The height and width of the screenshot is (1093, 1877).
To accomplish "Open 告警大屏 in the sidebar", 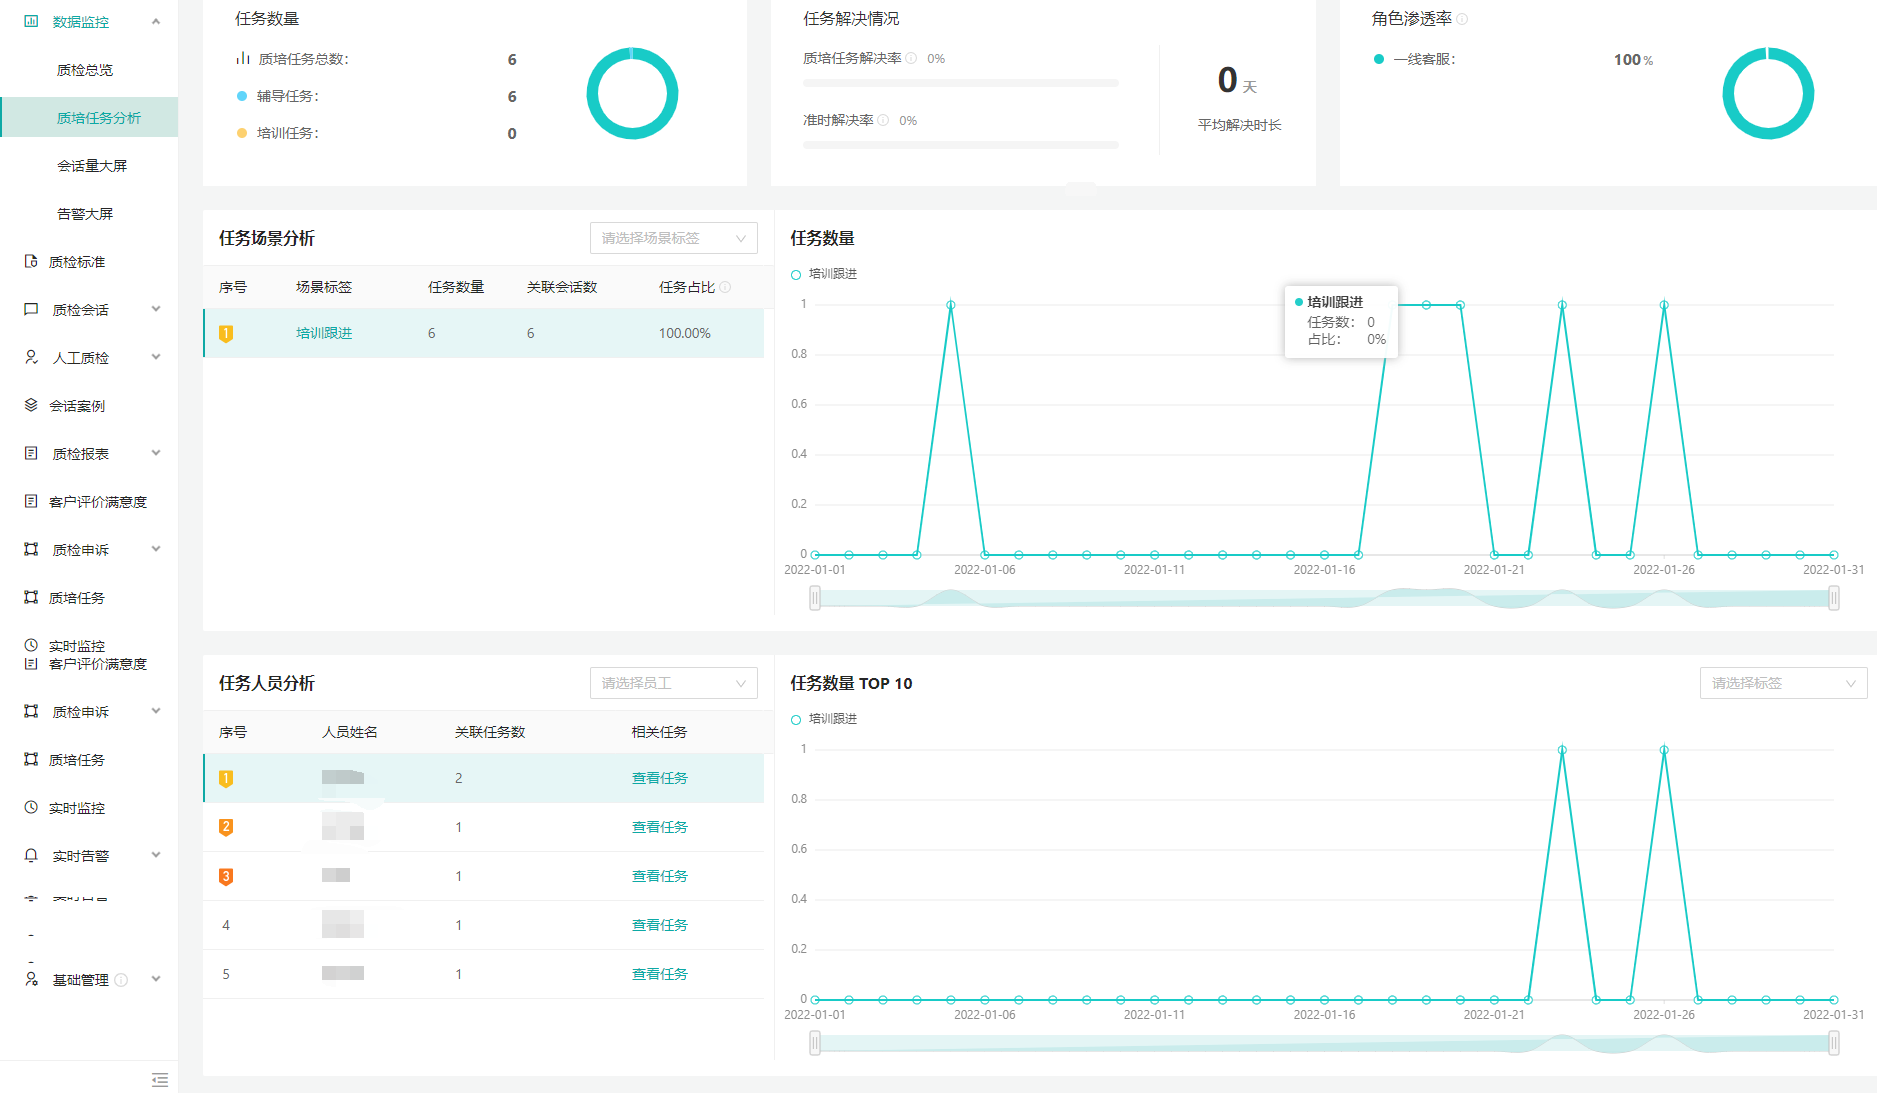I will [85, 214].
